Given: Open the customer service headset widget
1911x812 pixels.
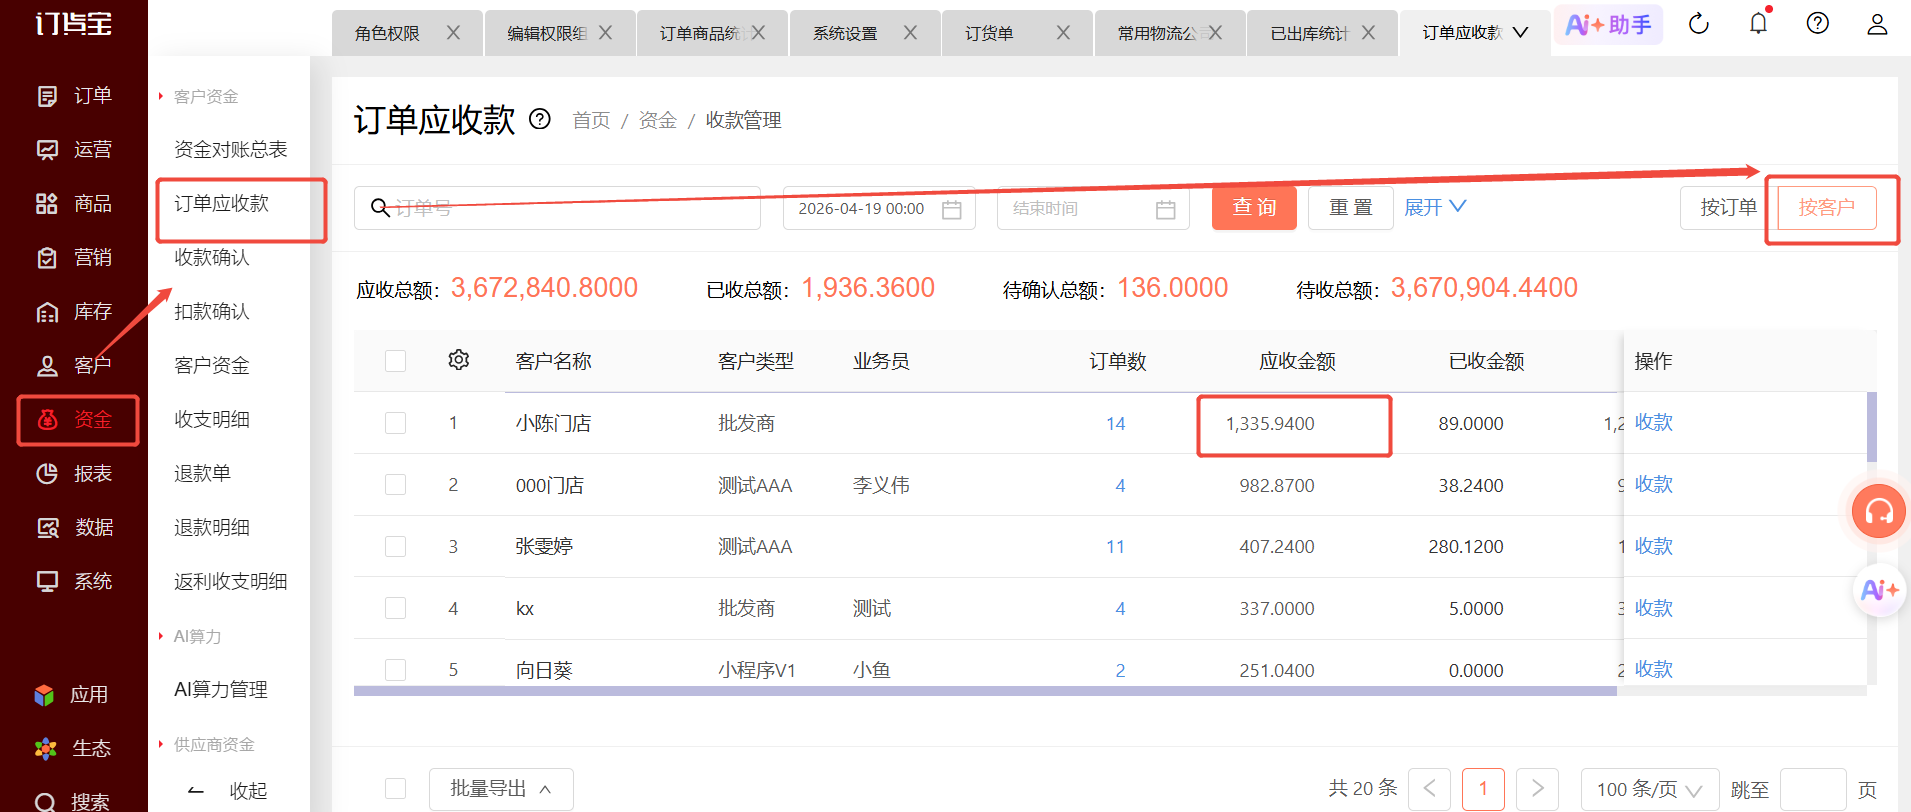Looking at the screenshot, I should point(1878,511).
